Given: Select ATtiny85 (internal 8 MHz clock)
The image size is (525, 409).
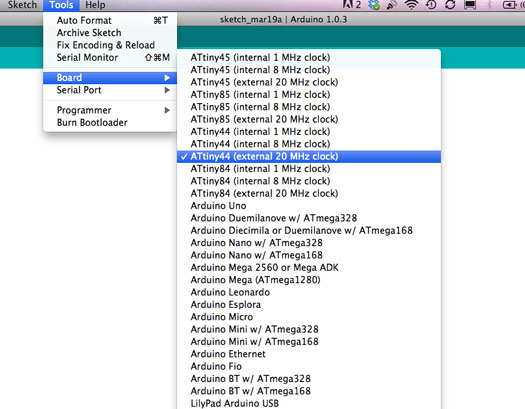Looking at the screenshot, I should tap(309, 107).
